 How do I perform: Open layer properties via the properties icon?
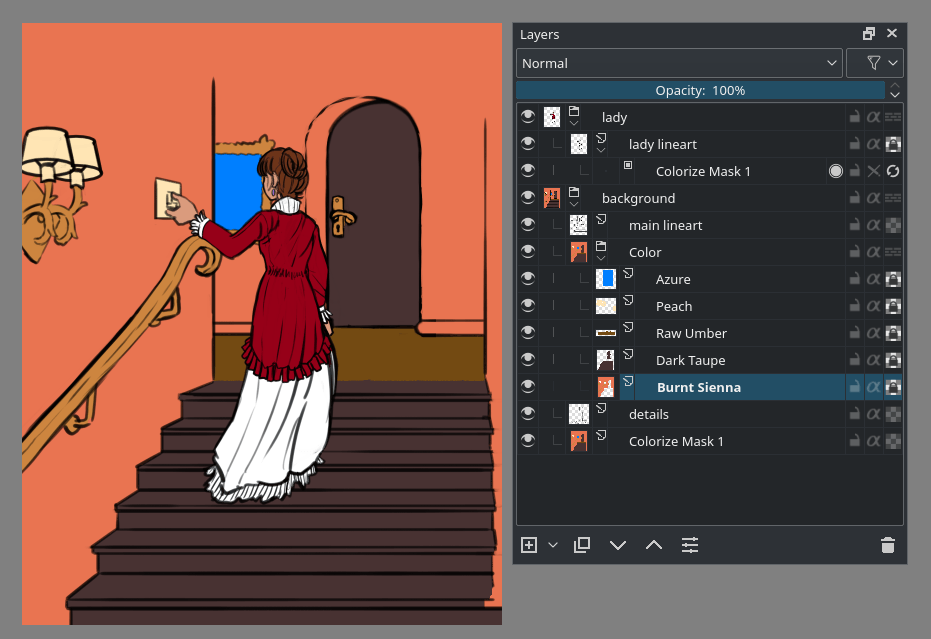point(689,545)
